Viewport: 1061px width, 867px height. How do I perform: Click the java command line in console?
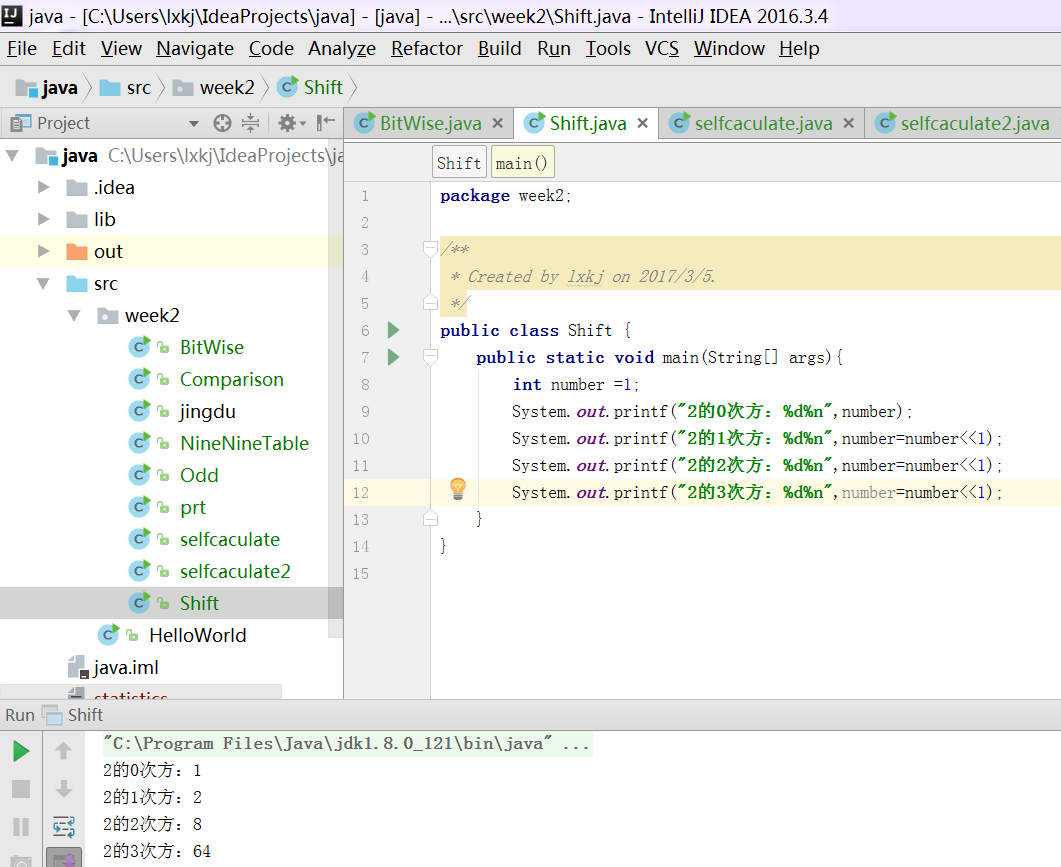point(346,744)
